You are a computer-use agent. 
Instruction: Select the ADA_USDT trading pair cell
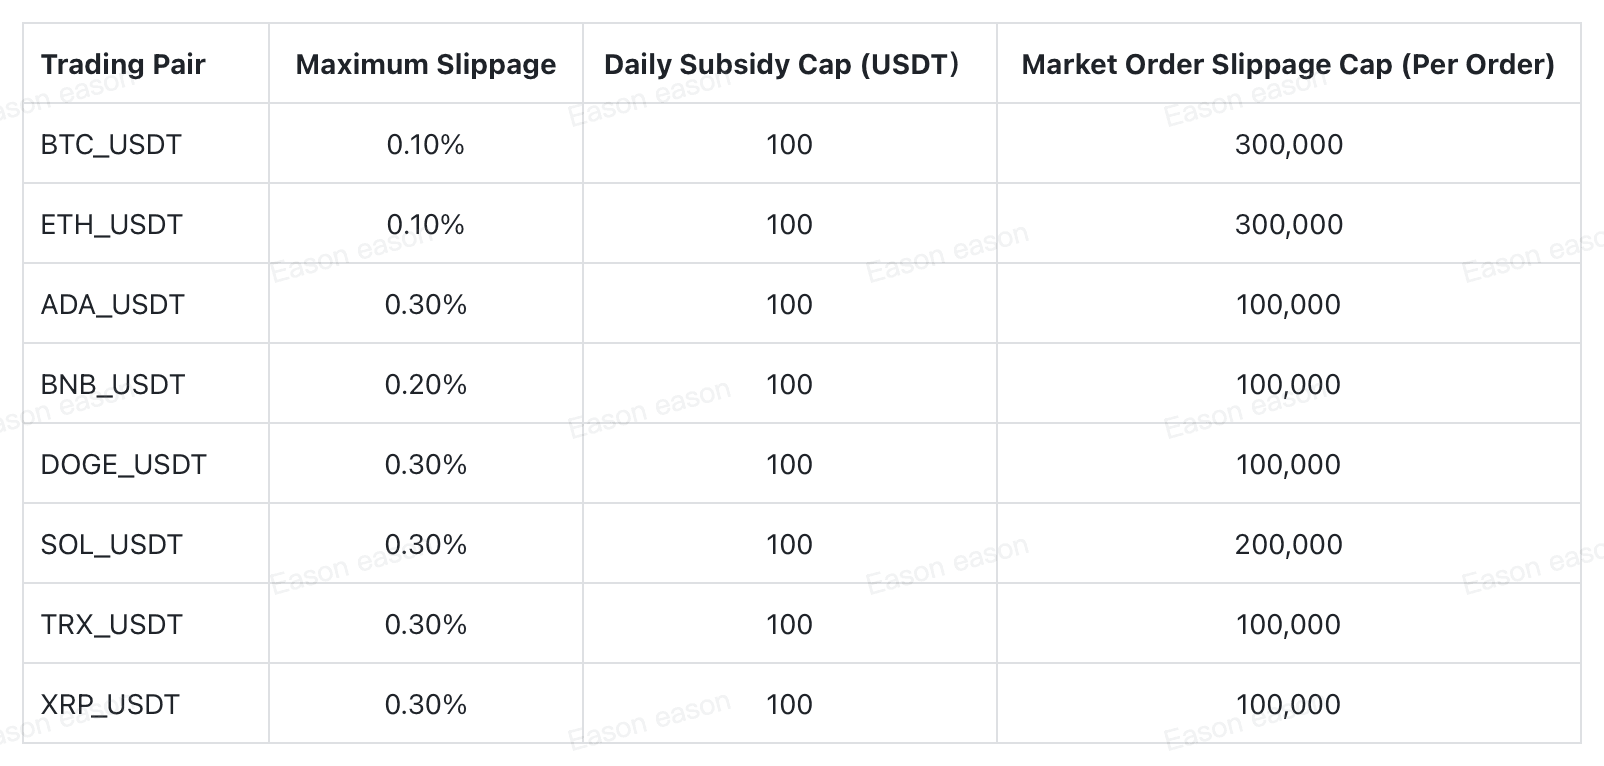click(113, 304)
